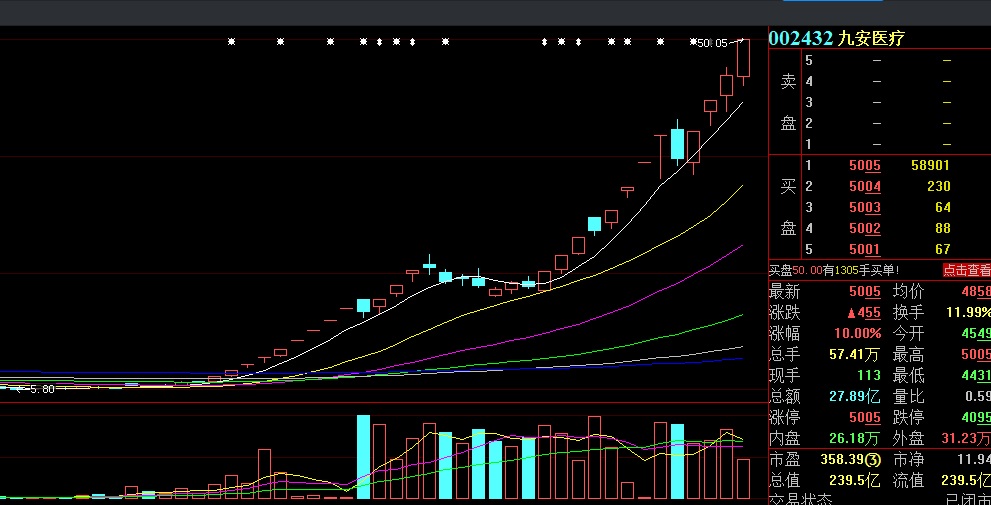This screenshot has width=991, height=505.
Task: Select buy level 2 price 5004
Action: pos(864,186)
